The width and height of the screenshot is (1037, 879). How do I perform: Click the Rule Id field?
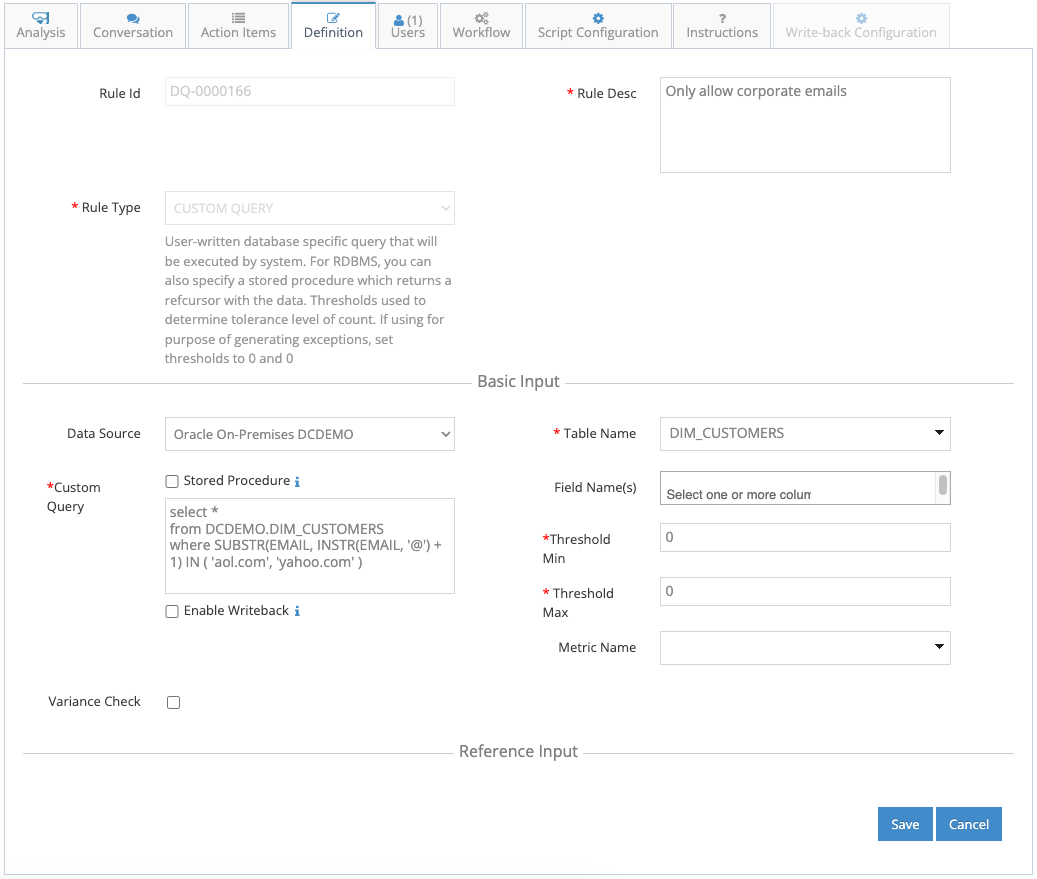pyautogui.click(x=310, y=91)
